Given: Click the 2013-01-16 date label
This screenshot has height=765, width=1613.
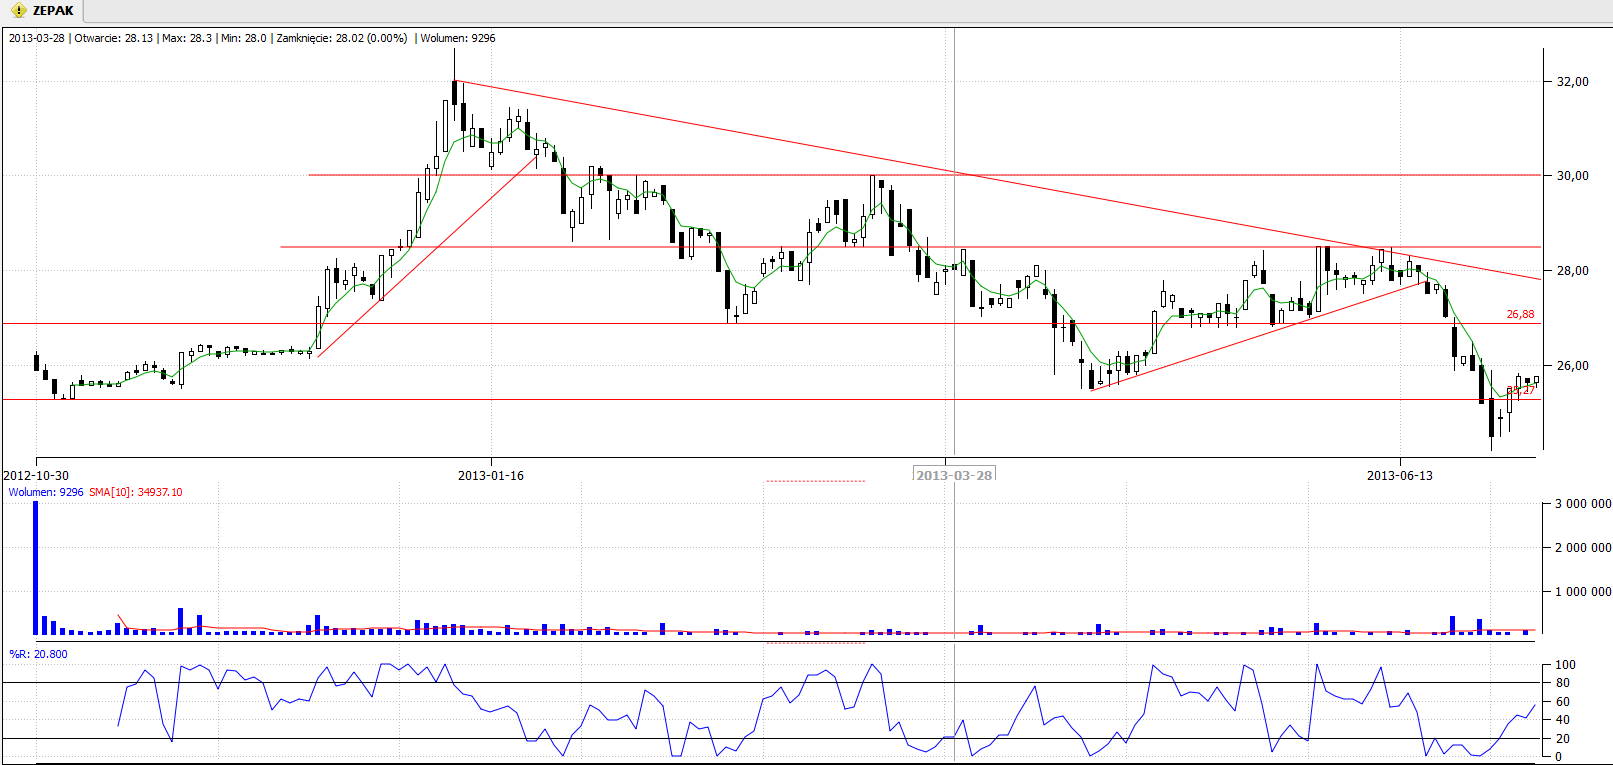Looking at the screenshot, I should pyautogui.click(x=491, y=476).
